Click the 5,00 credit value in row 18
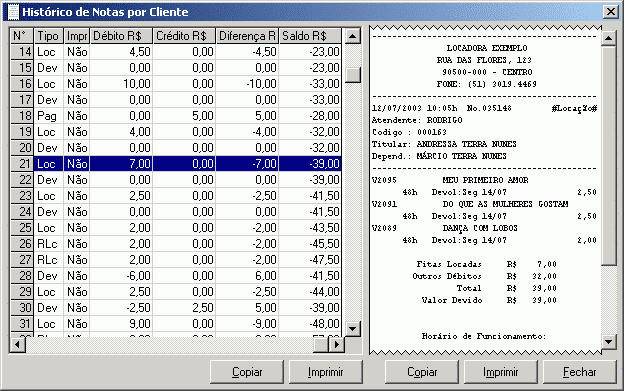Viewport: 624px width, 391px height. pos(184,116)
